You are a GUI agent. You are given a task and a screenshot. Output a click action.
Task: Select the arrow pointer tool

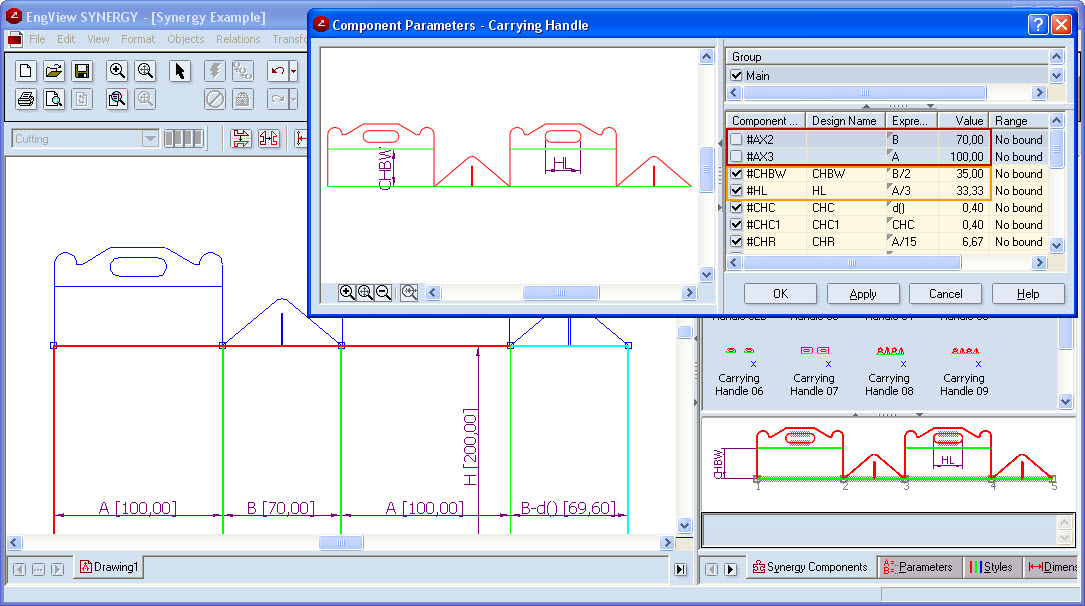coord(179,71)
